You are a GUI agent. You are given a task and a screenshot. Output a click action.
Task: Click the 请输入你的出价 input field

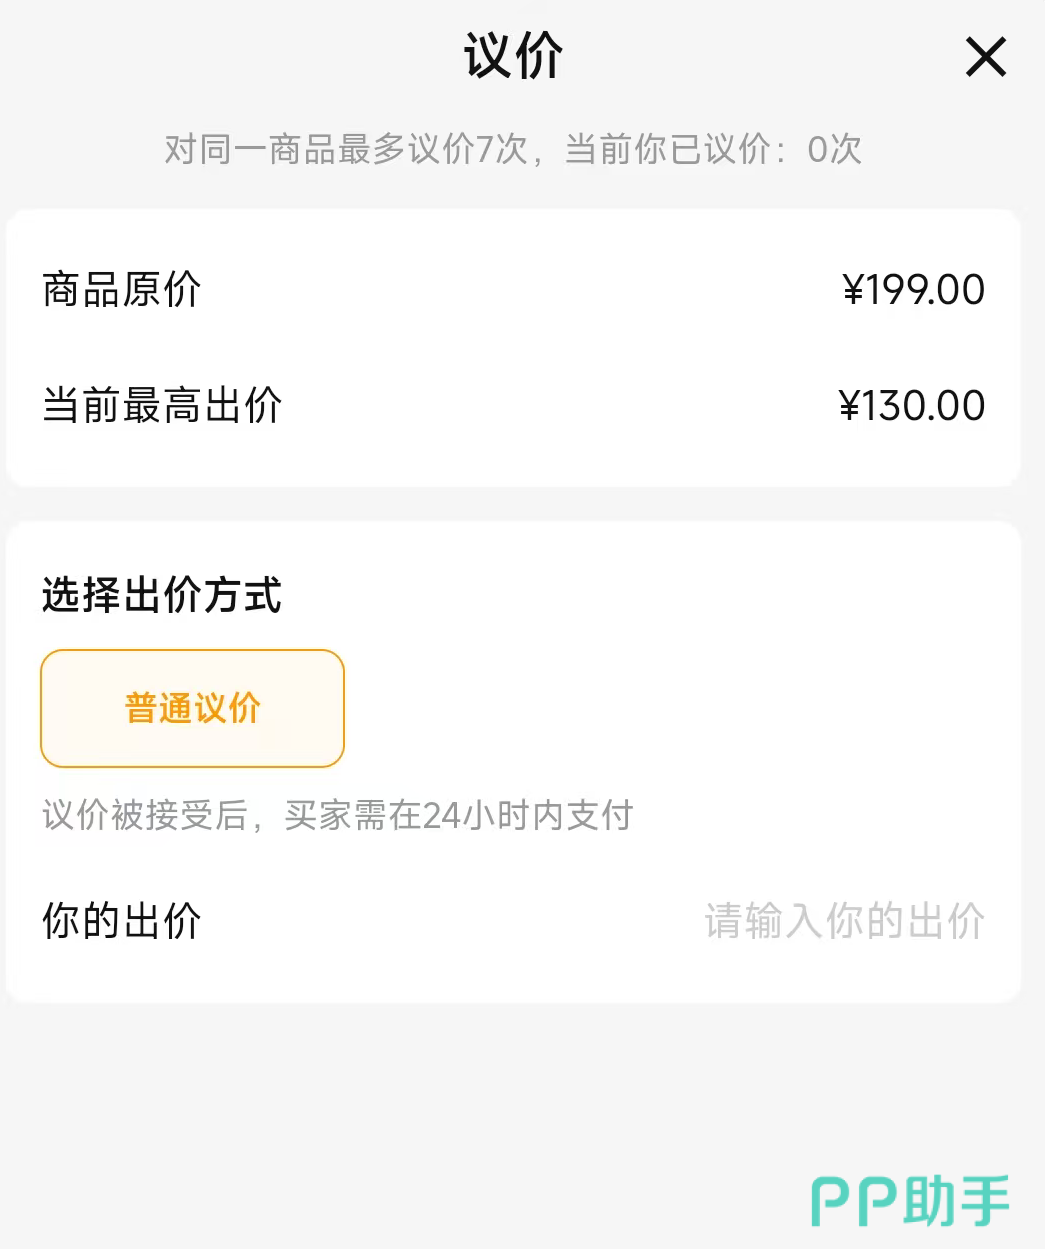pos(844,921)
